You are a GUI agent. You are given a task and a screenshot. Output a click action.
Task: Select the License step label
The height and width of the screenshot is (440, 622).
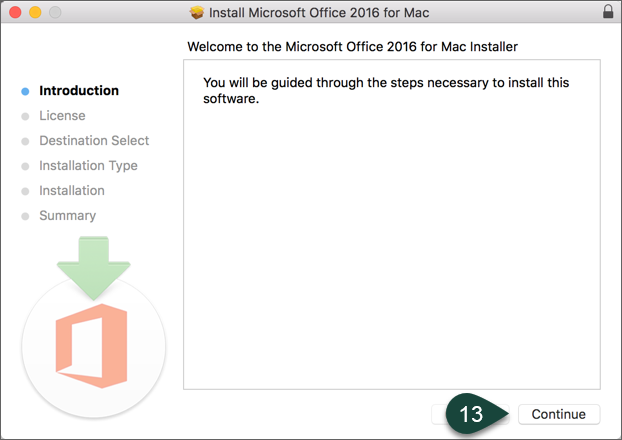click(62, 116)
